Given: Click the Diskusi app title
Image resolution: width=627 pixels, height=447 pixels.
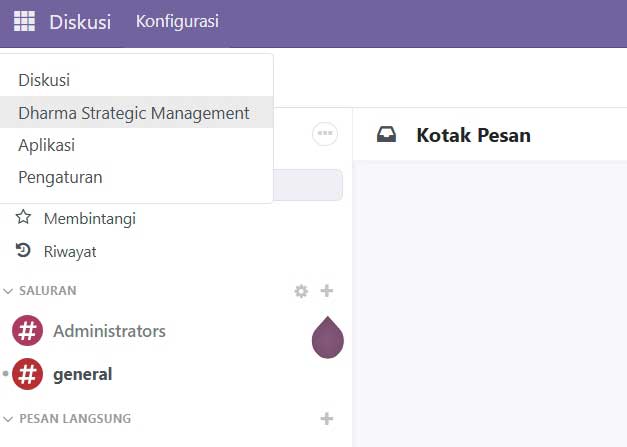Looking at the screenshot, I should (x=80, y=22).
